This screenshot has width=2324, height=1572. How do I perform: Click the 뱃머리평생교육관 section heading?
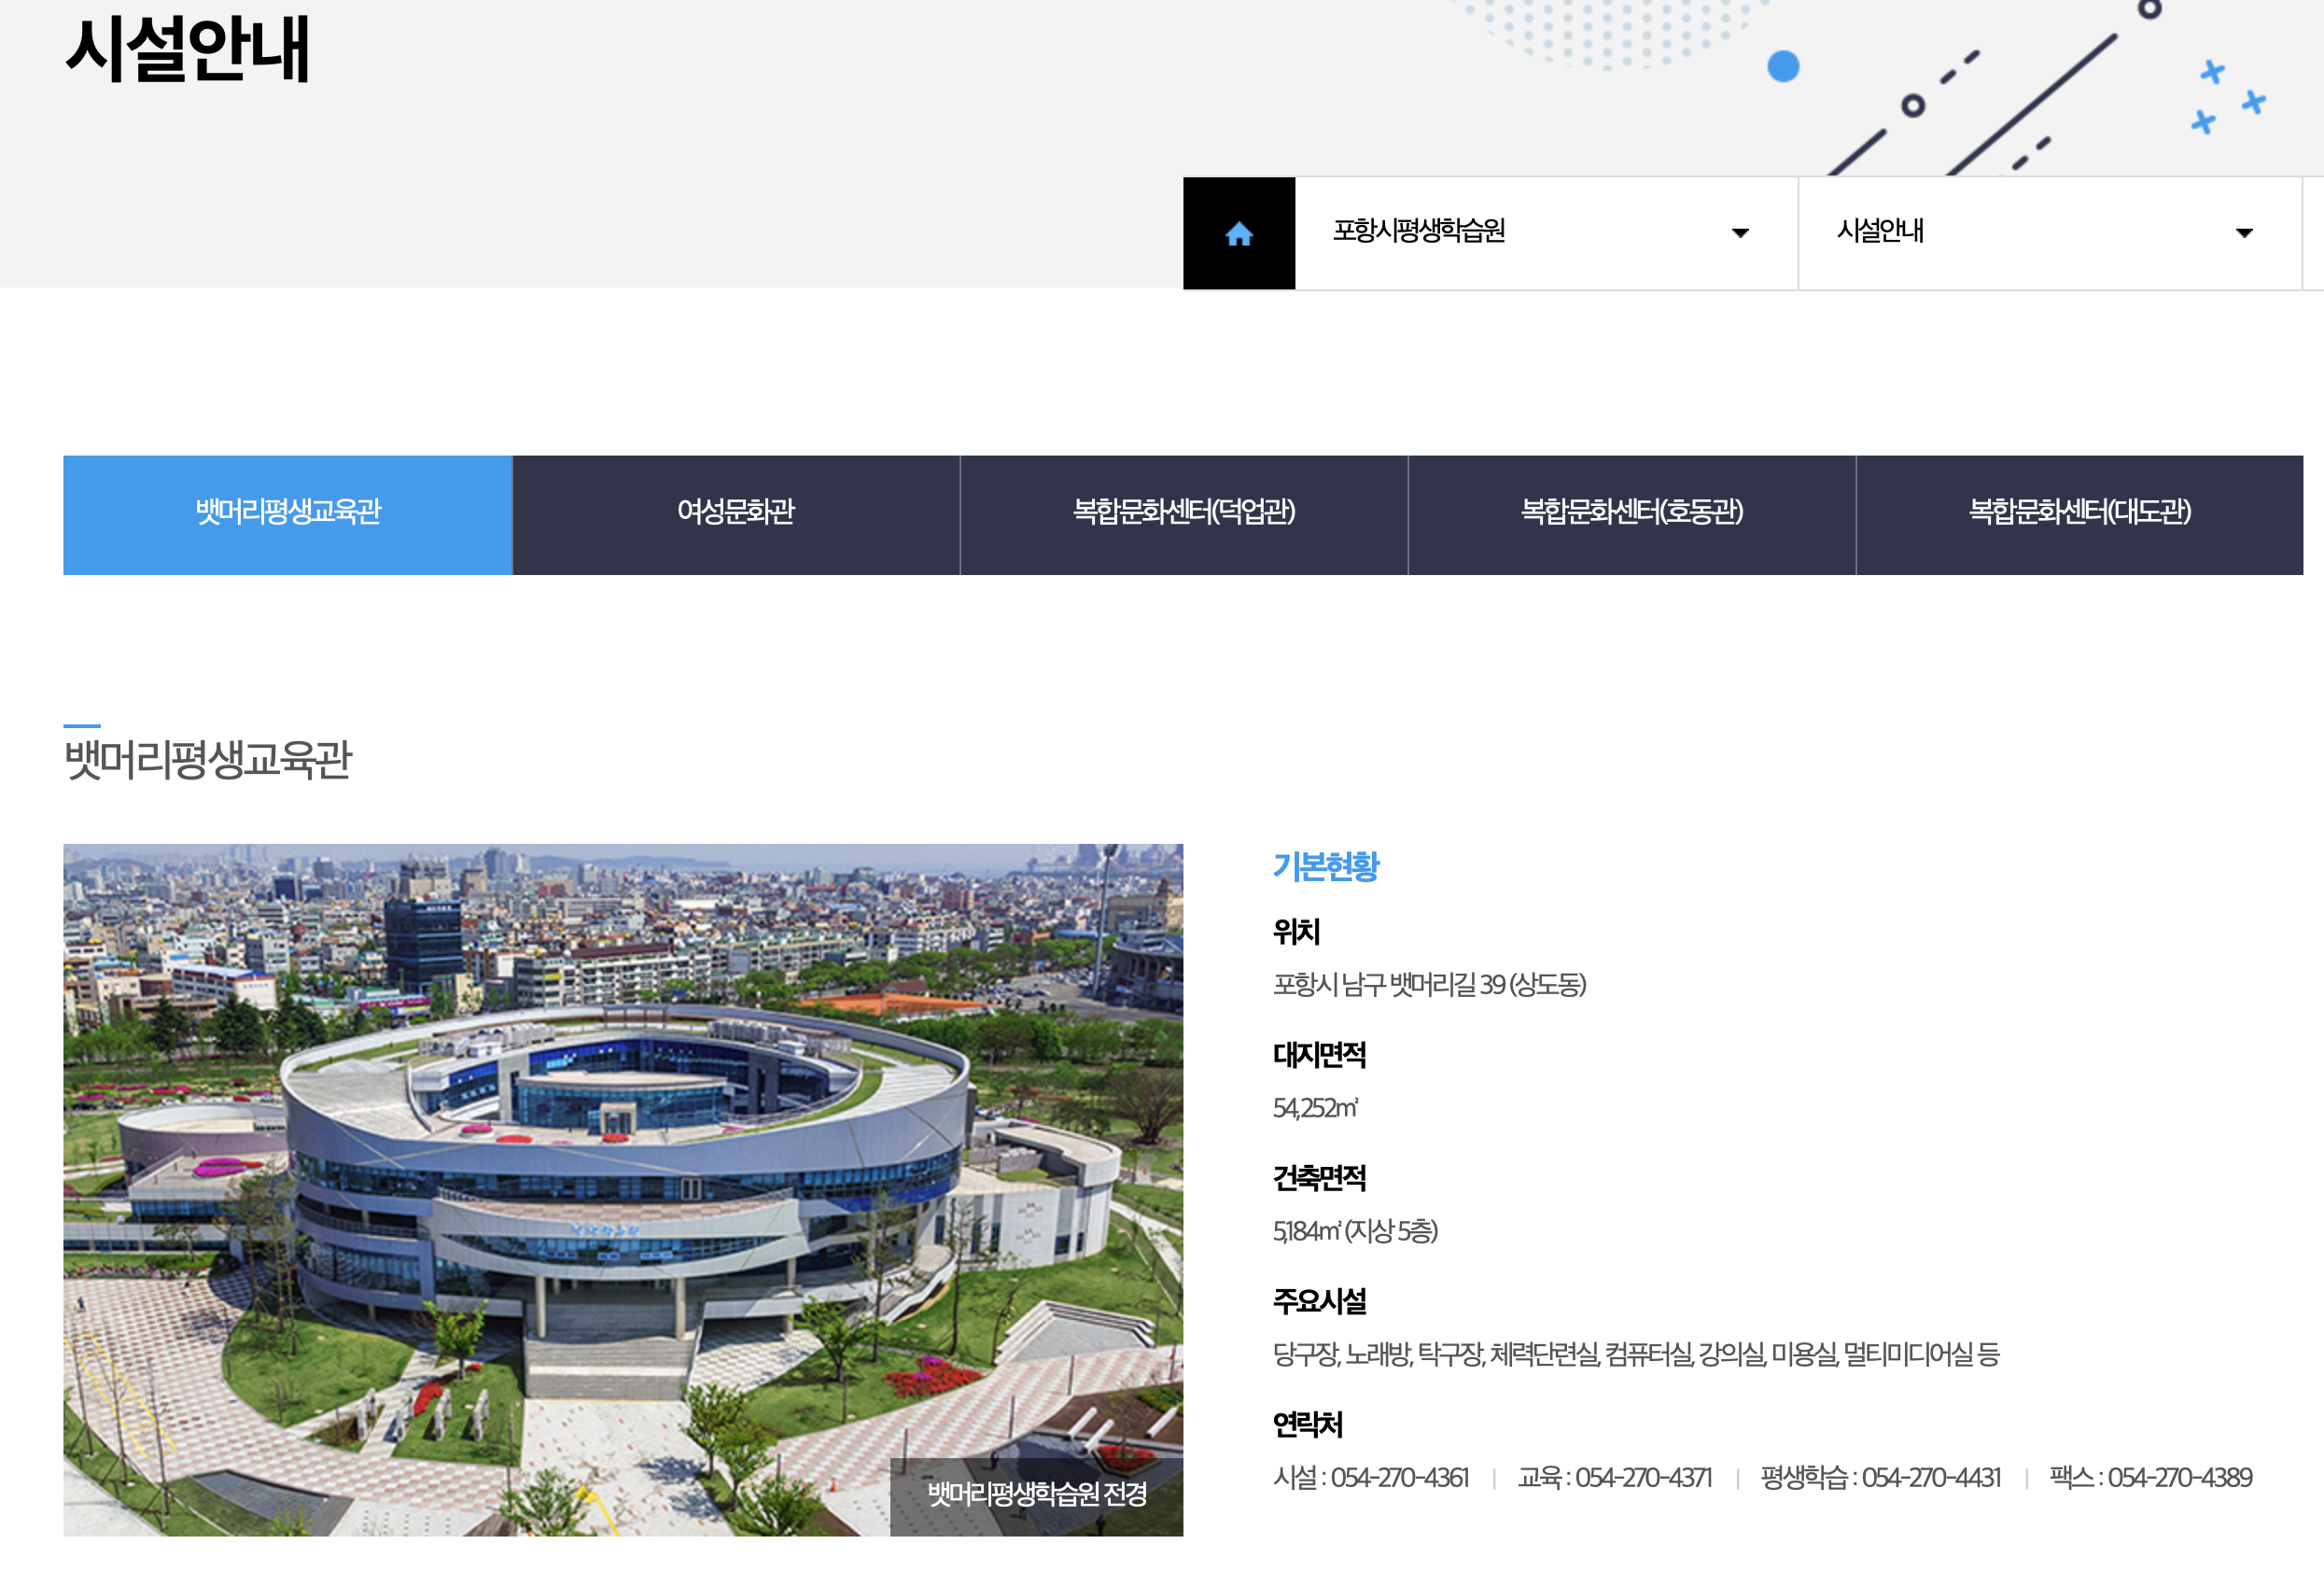point(208,760)
